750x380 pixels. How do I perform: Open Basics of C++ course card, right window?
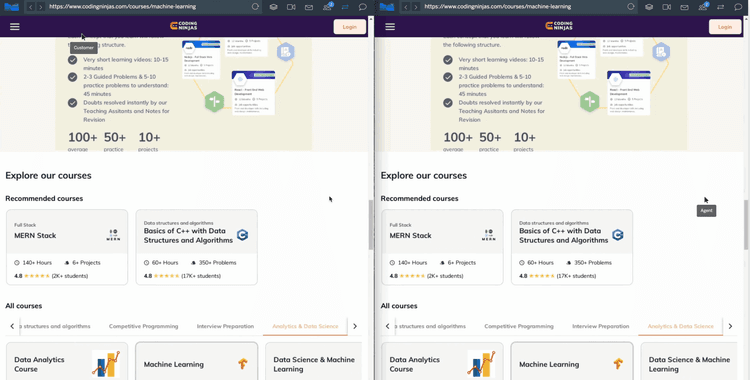[x=572, y=247]
